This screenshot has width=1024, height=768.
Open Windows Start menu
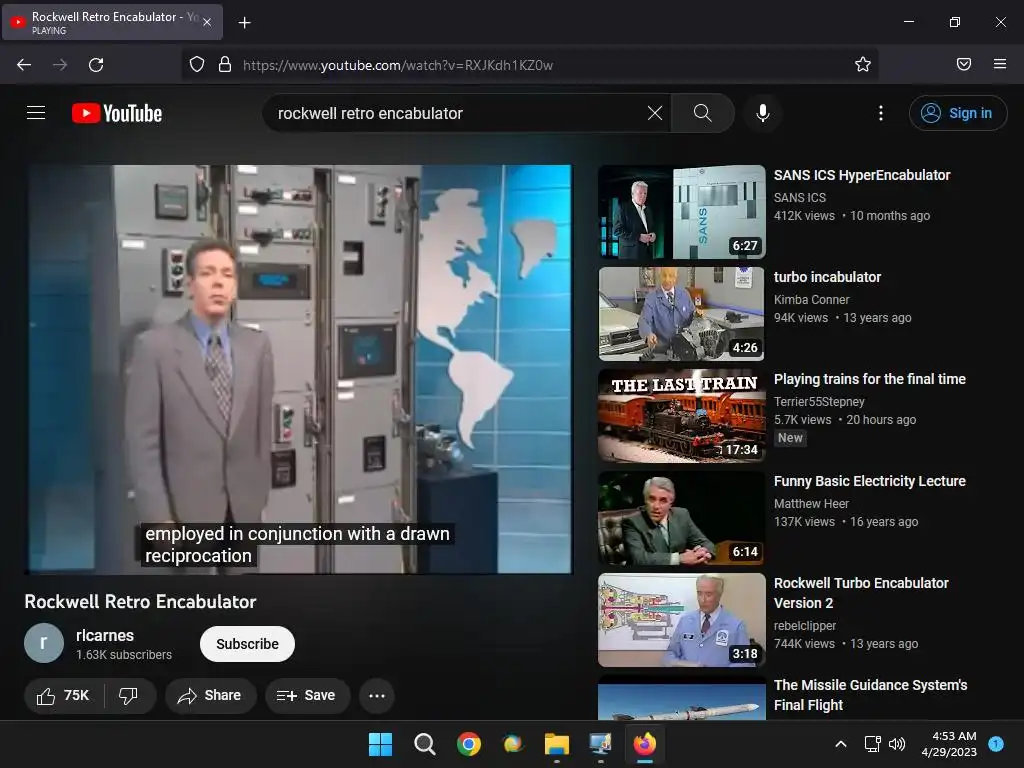pyautogui.click(x=380, y=744)
